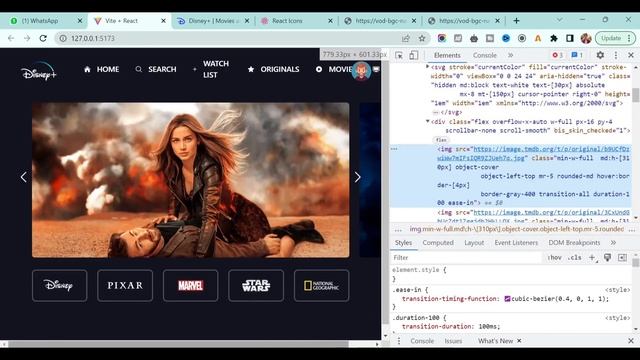Click the Update button in Chrome toolbar
The width and height of the screenshot is (640, 360).
pyautogui.click(x=615, y=38)
